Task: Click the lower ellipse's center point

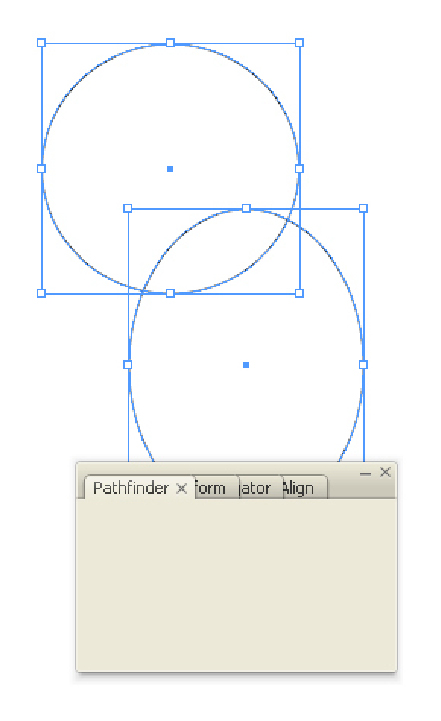Action: (246, 365)
